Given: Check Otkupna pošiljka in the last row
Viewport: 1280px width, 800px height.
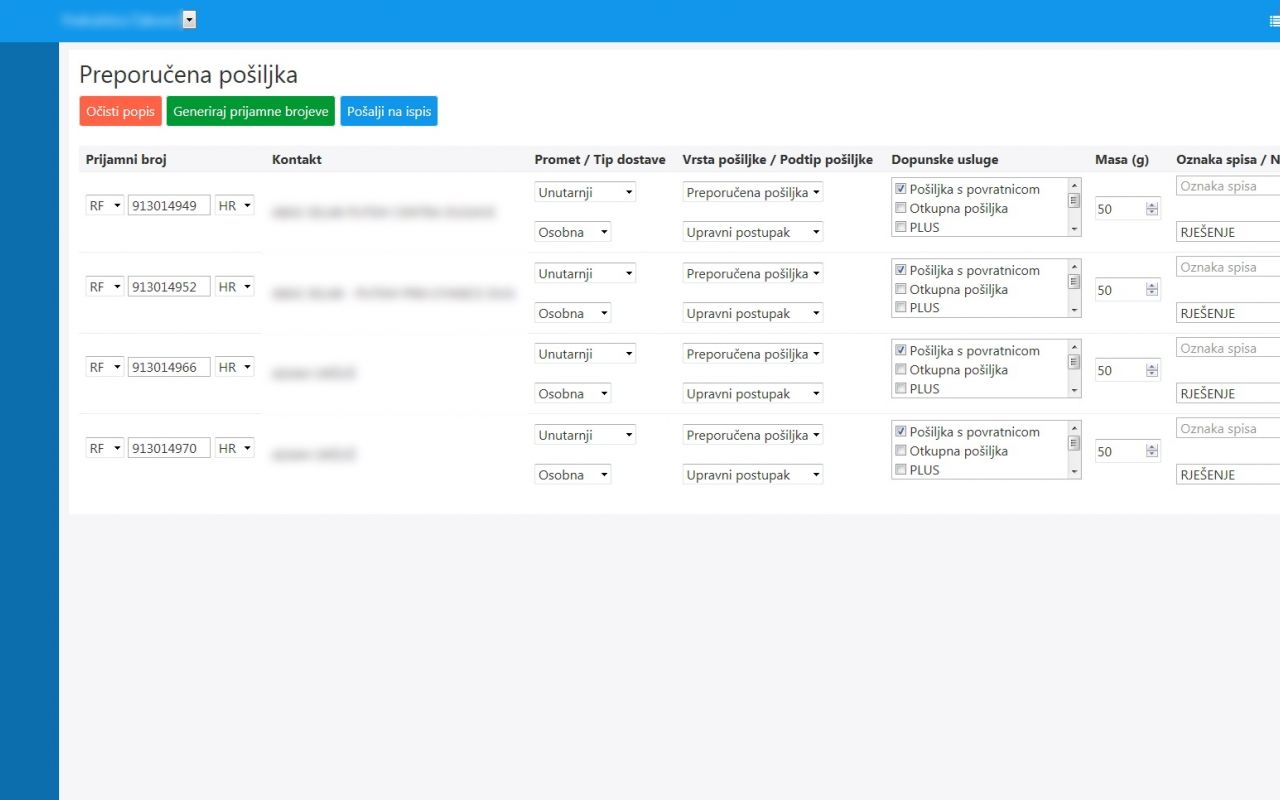Looking at the screenshot, I should 901,451.
